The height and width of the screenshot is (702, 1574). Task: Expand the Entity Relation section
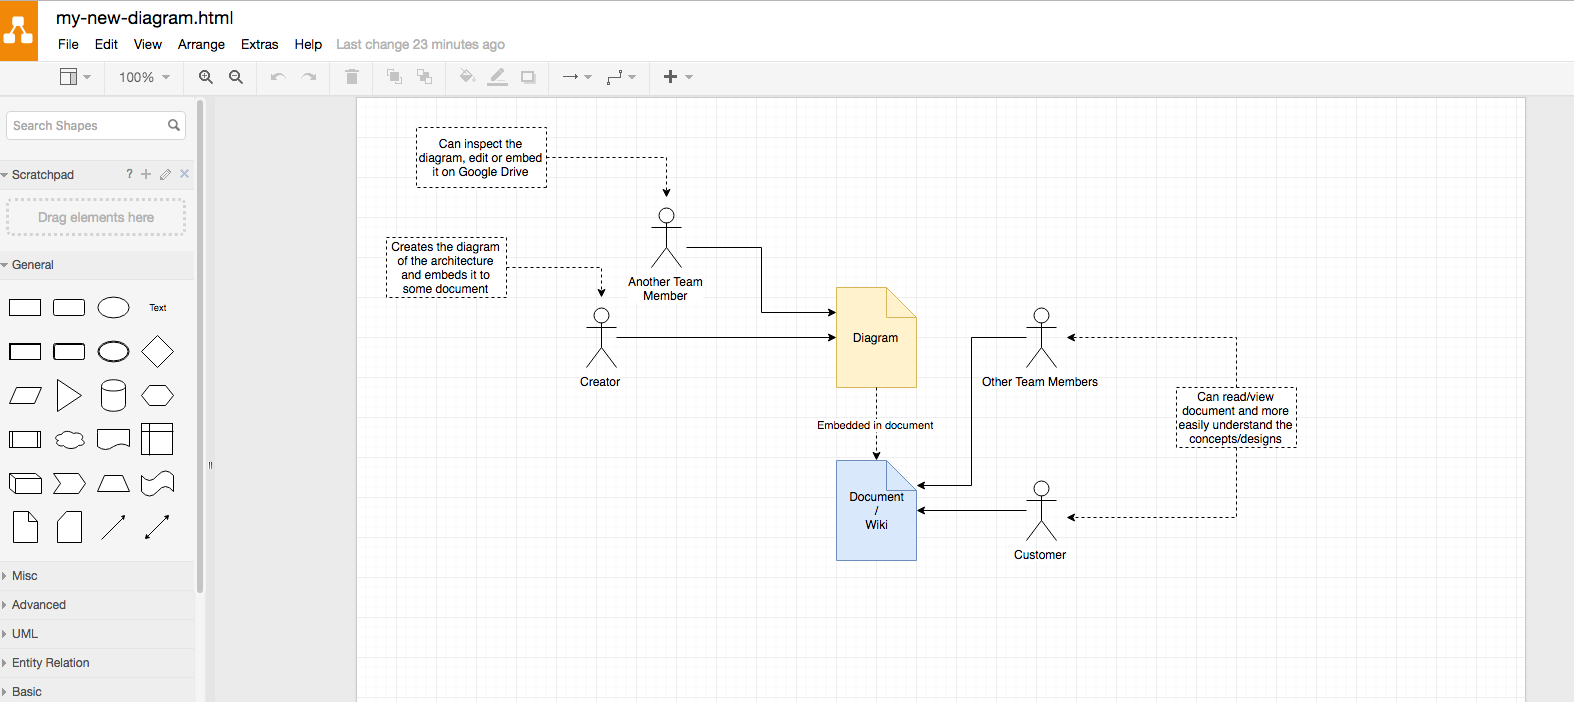50,663
